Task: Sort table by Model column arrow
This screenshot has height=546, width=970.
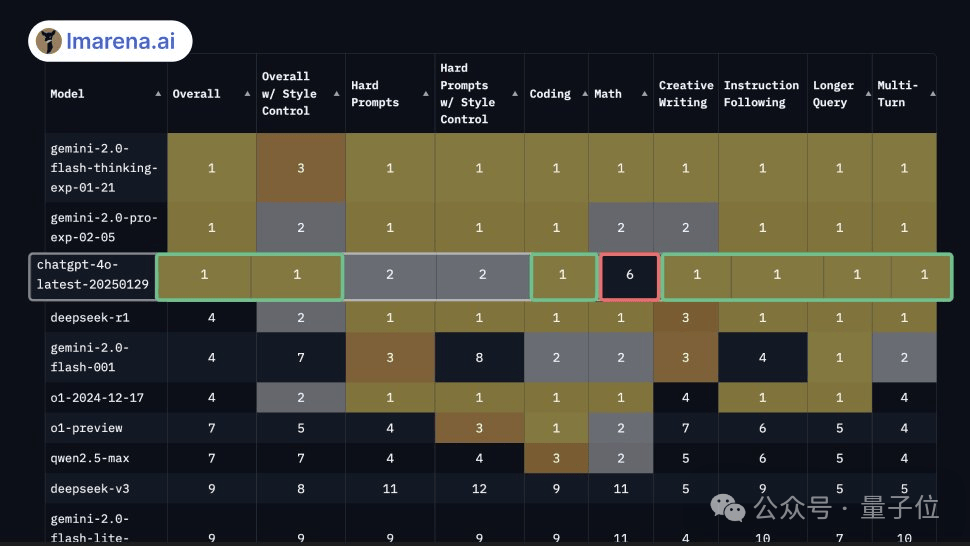Action: 158,93
